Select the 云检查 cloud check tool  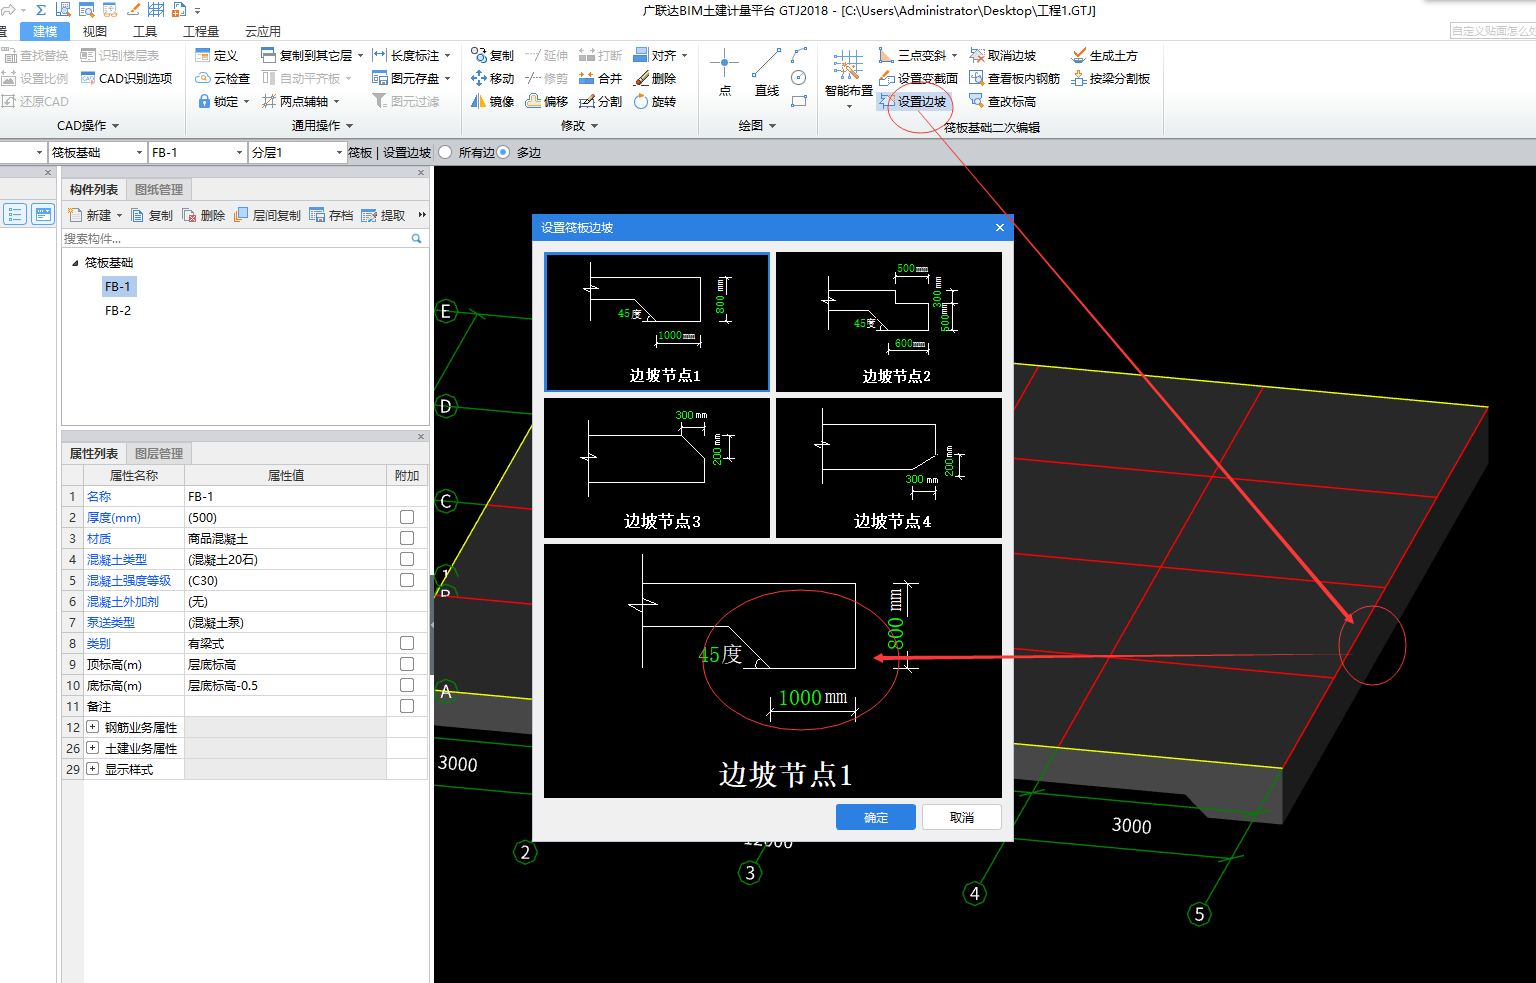pos(222,78)
